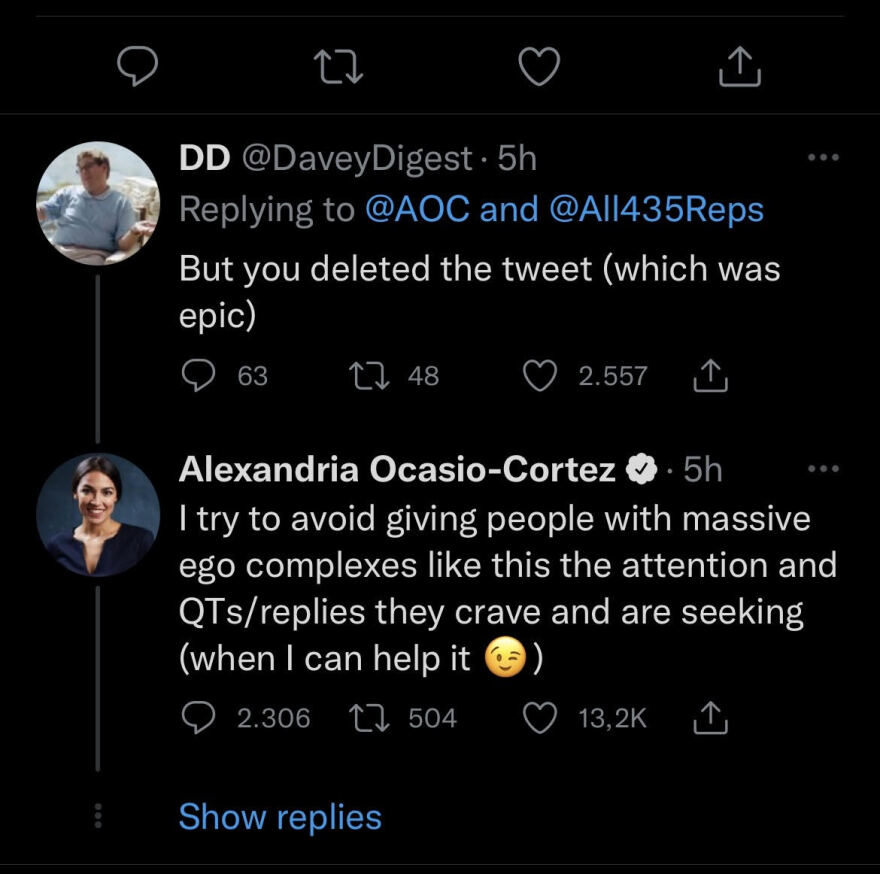Expand thread with Show replies
880x874 pixels.
pyautogui.click(x=280, y=817)
